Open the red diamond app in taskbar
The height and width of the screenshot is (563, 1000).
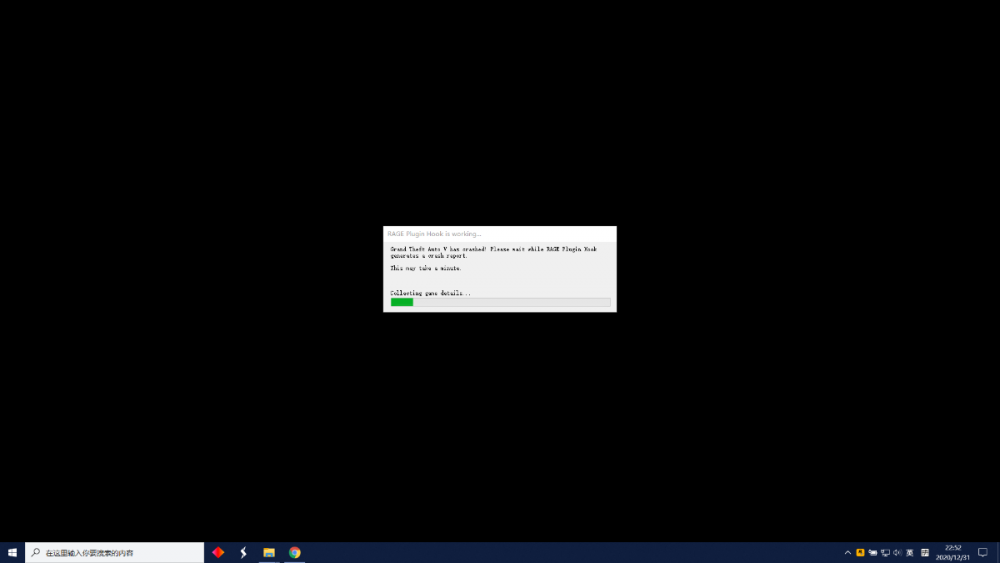[x=218, y=552]
